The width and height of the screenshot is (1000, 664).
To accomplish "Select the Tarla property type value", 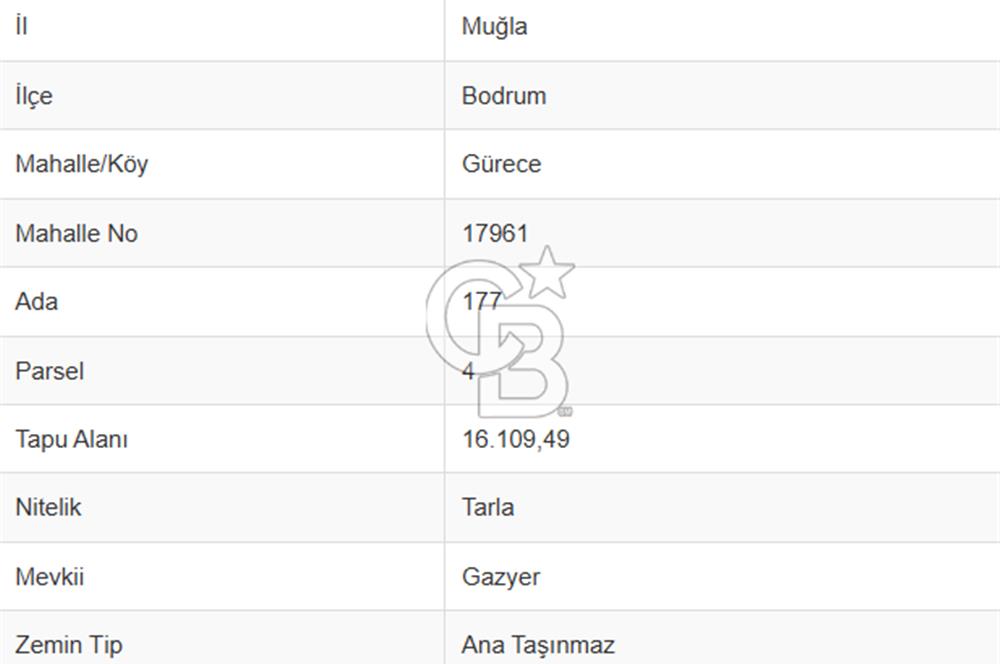I will (x=487, y=507).
